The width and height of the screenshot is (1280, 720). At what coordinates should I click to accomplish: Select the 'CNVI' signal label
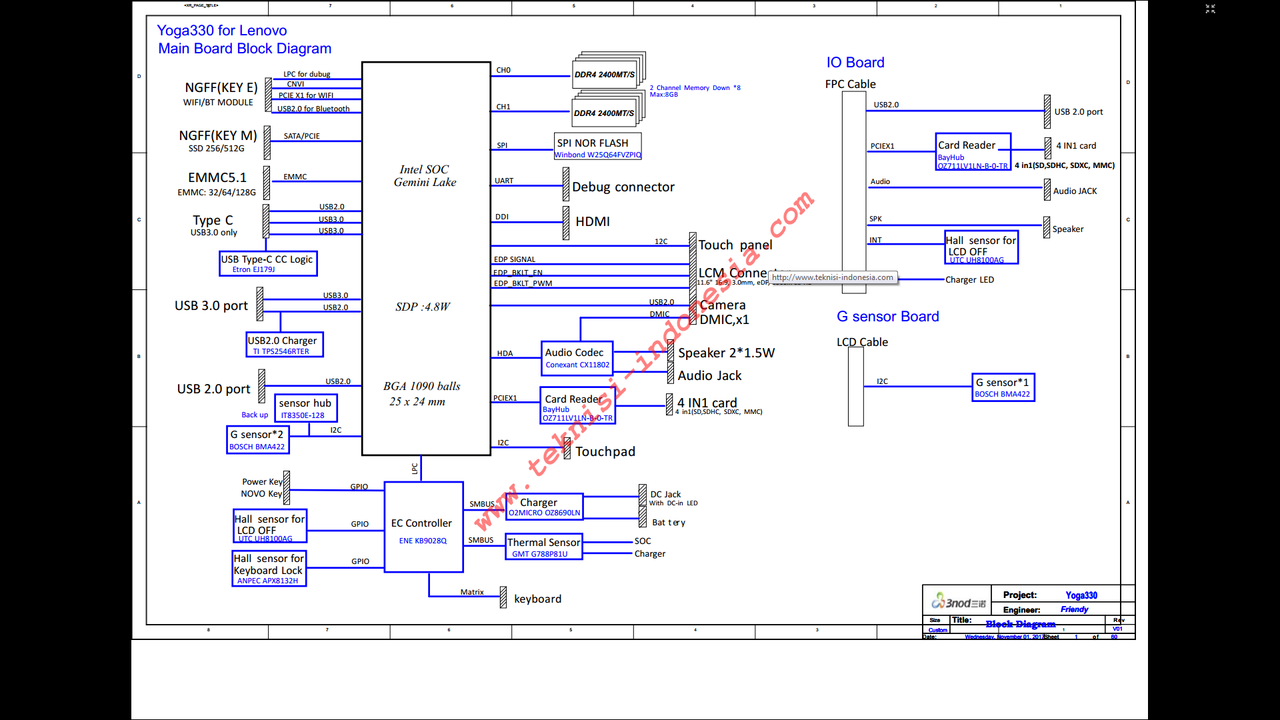click(296, 85)
